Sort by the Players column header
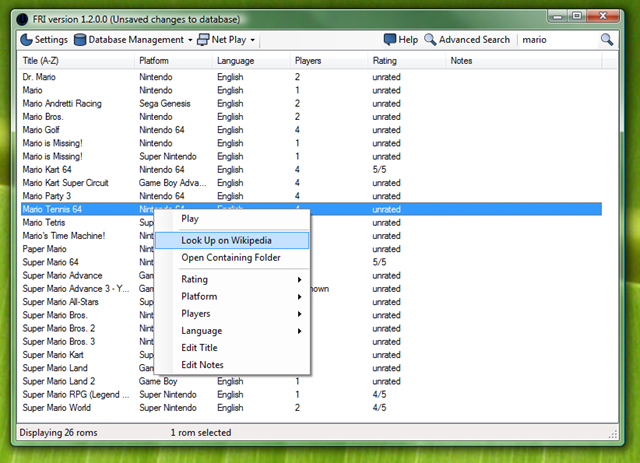Viewport: 640px width, 463px height. click(329, 61)
